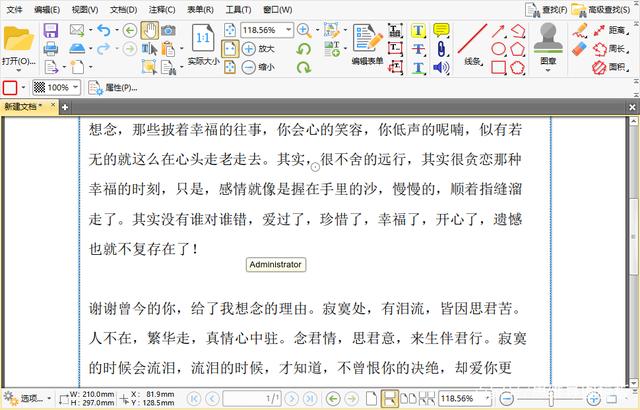Viewport: 640px width, 410px height.
Task: Open the 注释(C) Comments menu
Action: click(162, 9)
